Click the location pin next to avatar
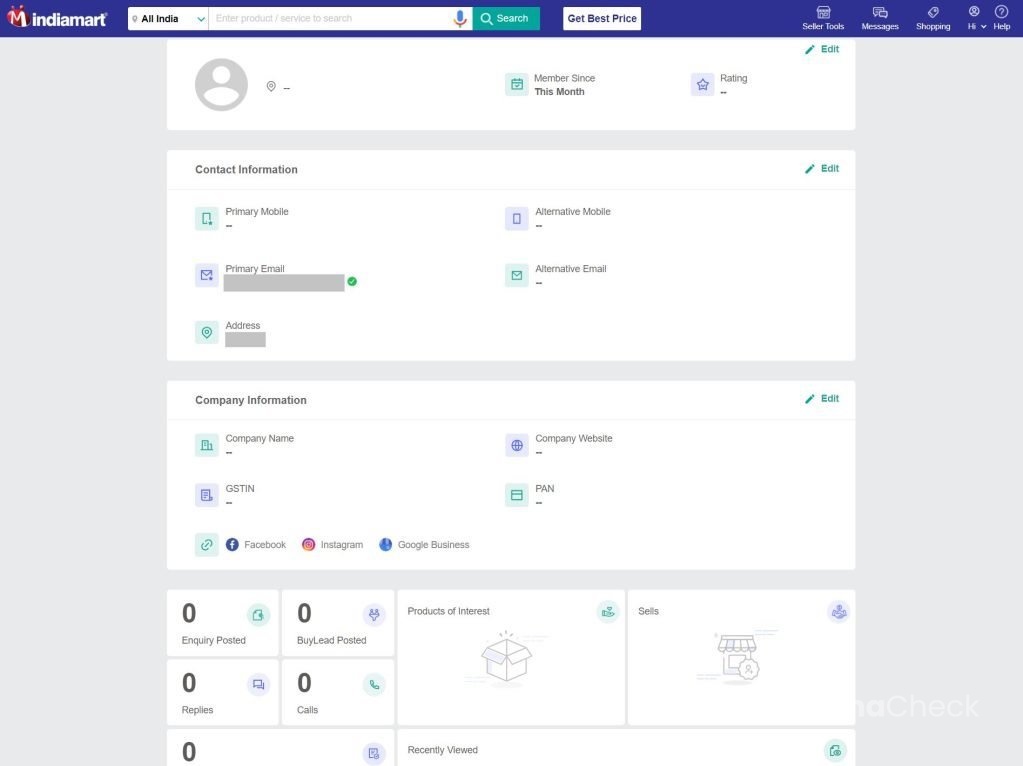 [x=271, y=86]
